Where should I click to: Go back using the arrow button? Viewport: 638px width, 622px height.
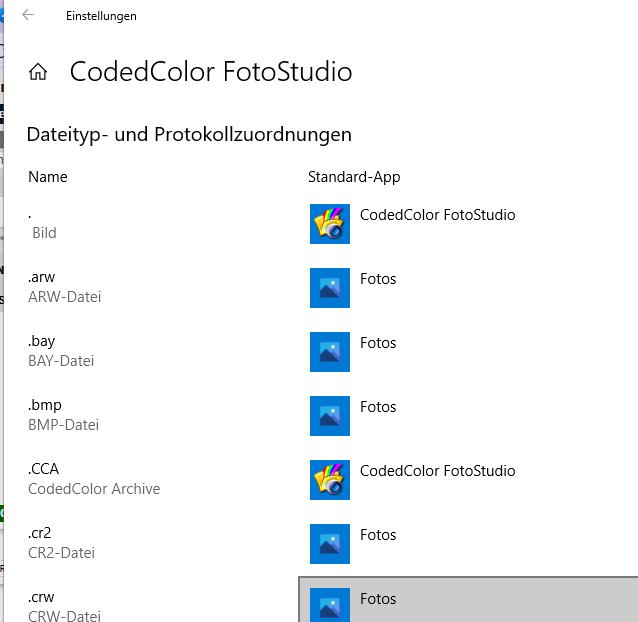(x=28, y=15)
